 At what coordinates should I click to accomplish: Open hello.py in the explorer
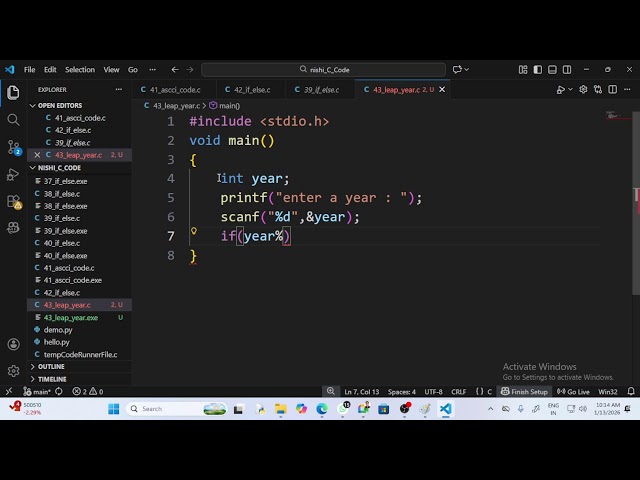tap(79, 342)
